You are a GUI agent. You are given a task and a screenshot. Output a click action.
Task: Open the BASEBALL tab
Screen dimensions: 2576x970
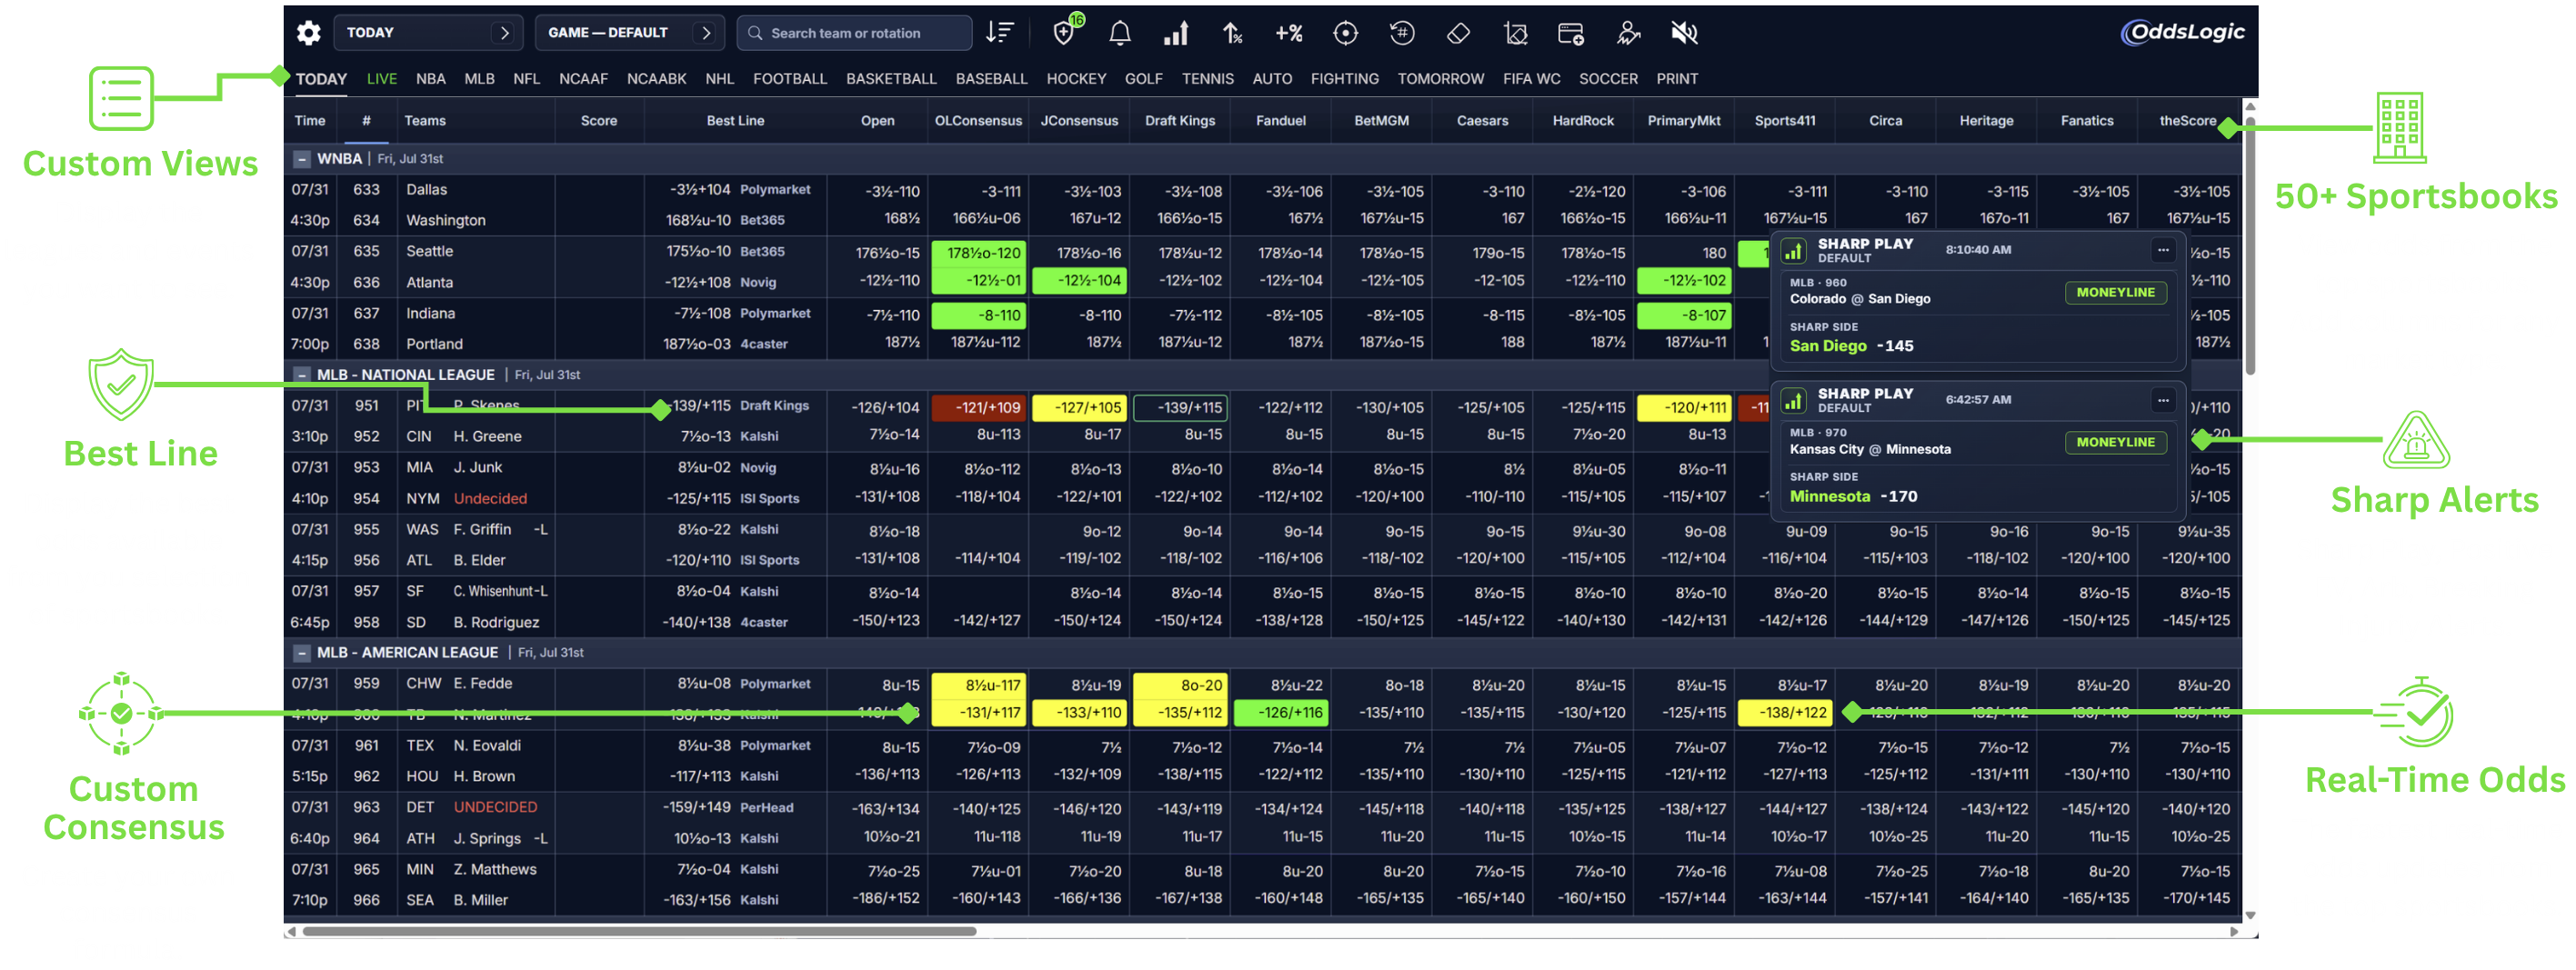991,79
